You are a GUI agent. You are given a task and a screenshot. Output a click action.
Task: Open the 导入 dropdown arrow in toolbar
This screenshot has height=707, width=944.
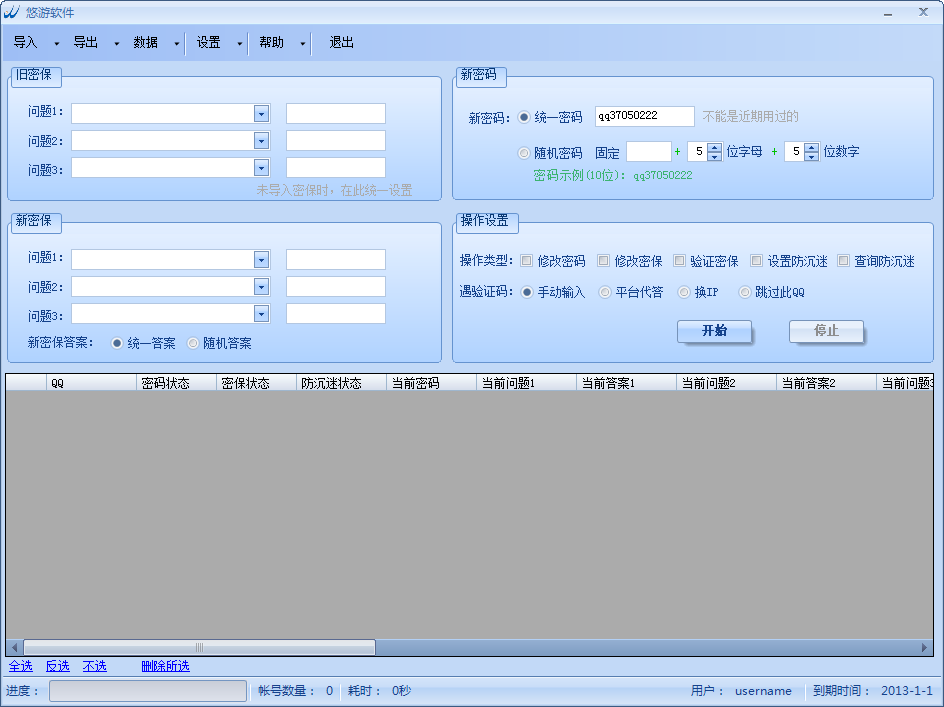coord(56,44)
